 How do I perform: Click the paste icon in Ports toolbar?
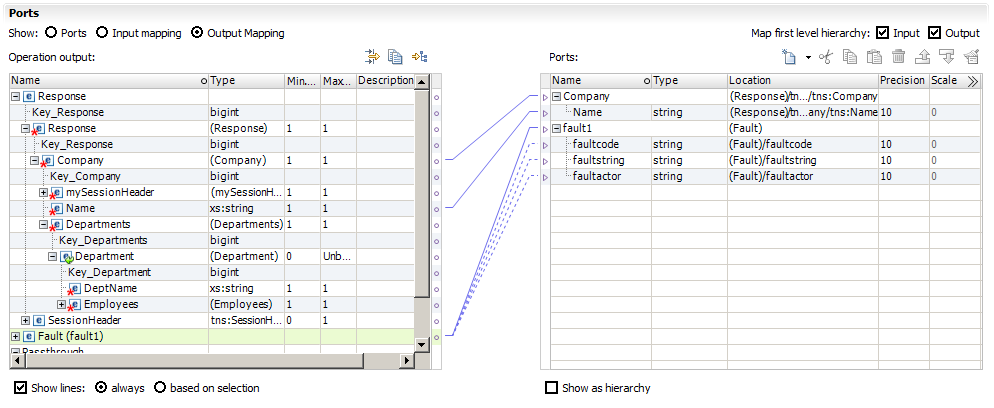875,58
